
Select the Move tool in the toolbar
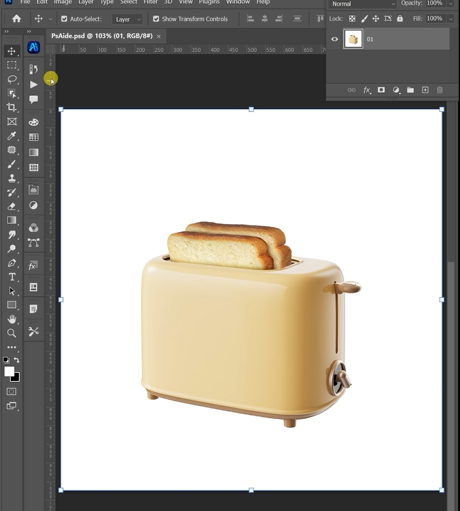pyautogui.click(x=12, y=51)
